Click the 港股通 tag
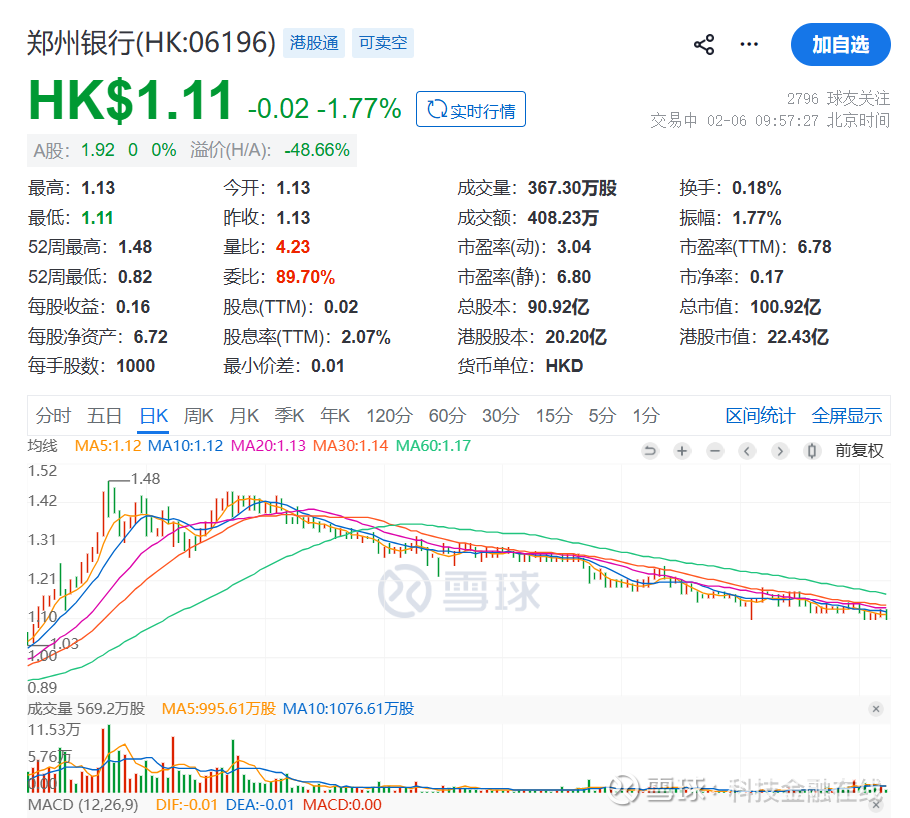 [314, 43]
